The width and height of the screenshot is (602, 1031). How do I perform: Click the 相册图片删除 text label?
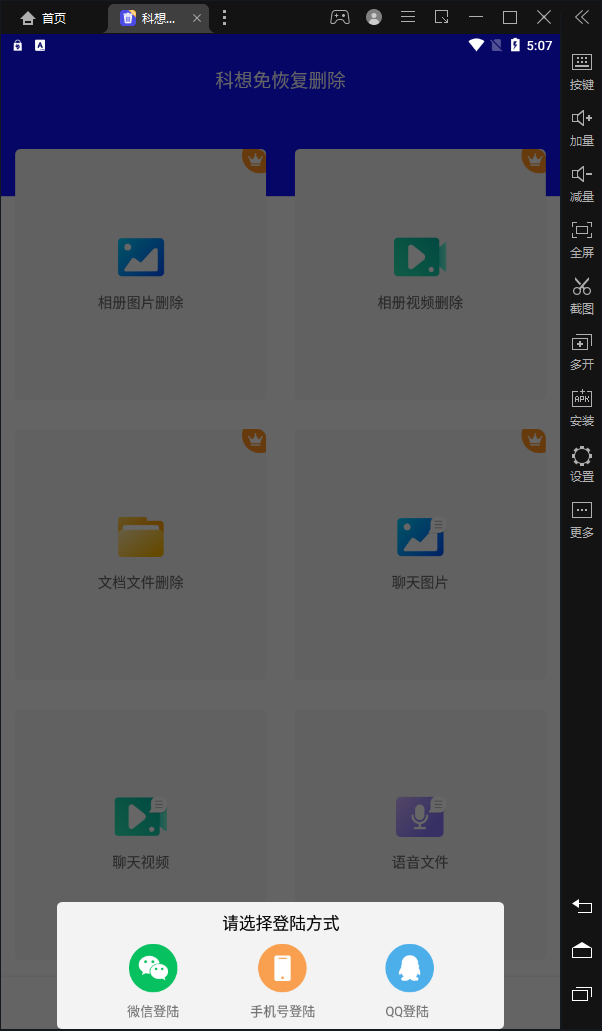pyautogui.click(x=141, y=303)
